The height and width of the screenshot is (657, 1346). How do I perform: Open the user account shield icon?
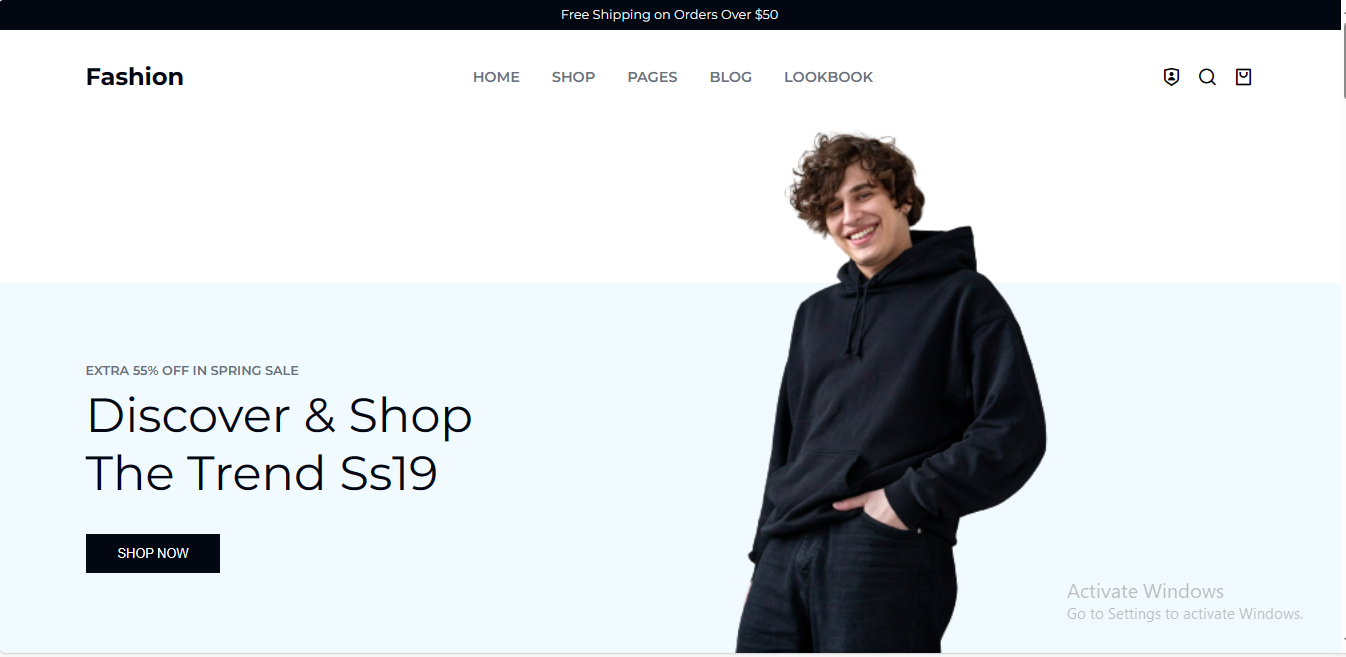pos(1171,77)
